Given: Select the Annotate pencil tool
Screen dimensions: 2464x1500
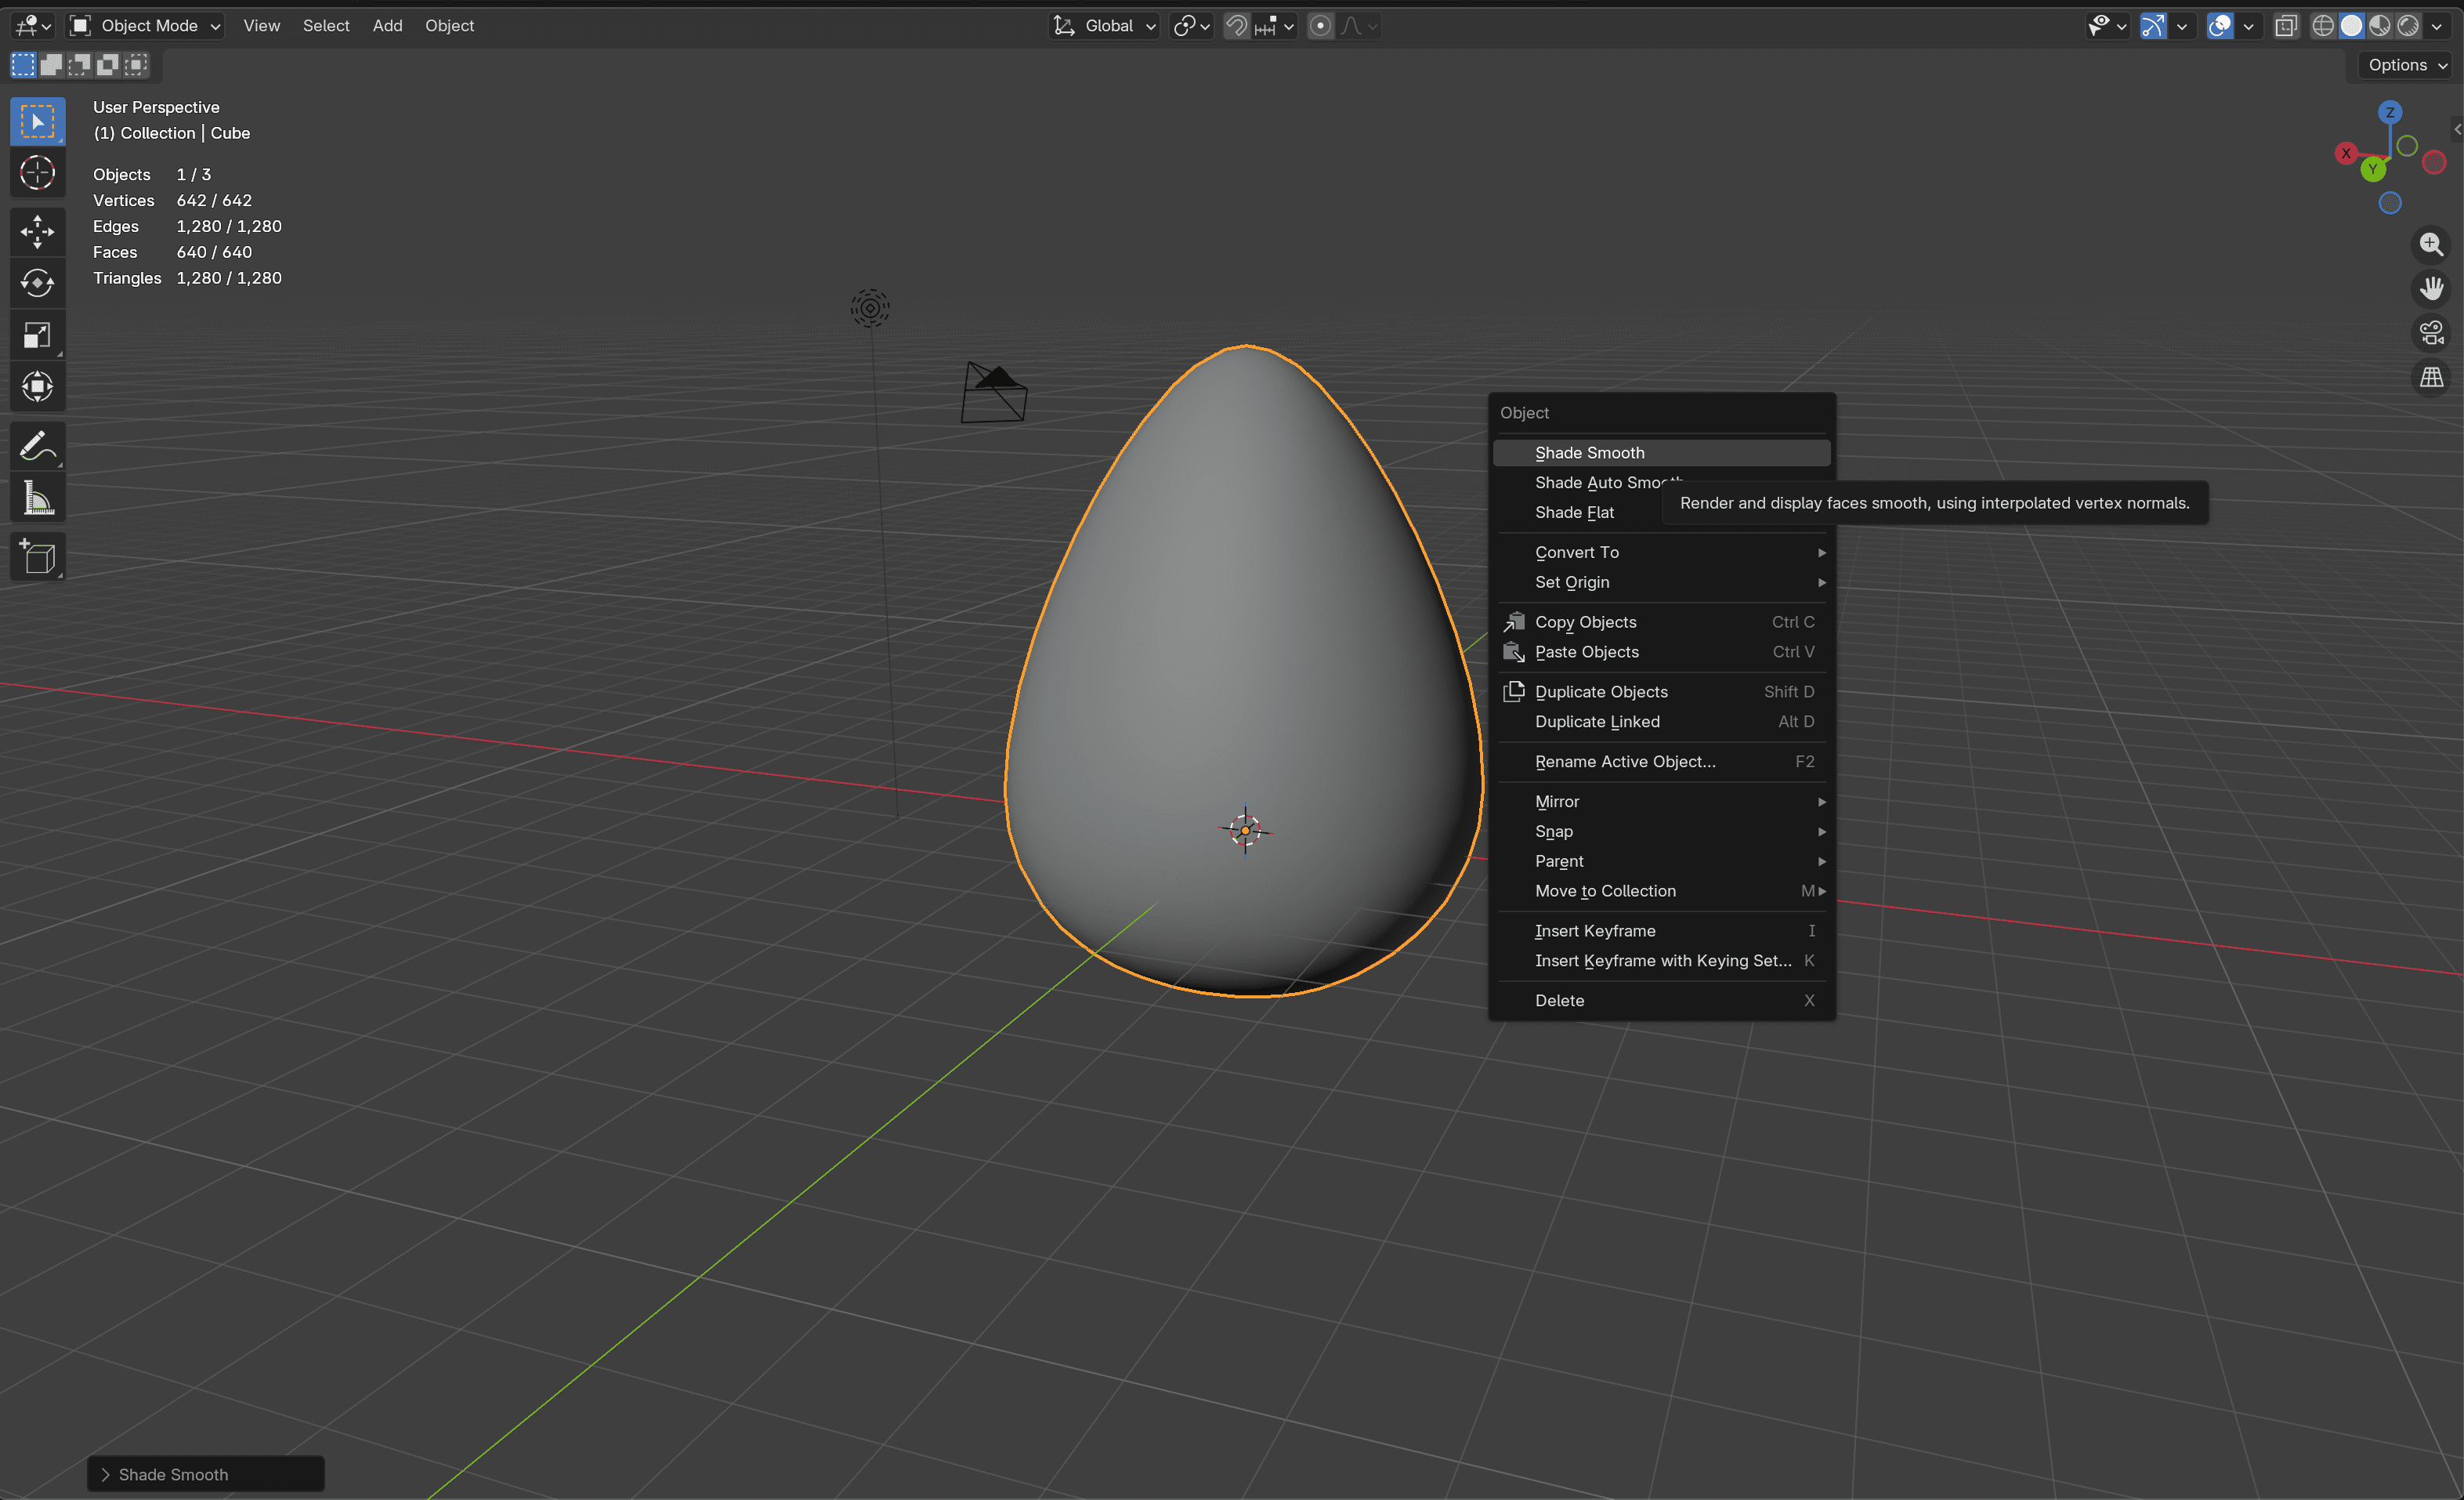Looking at the screenshot, I should click(38, 446).
